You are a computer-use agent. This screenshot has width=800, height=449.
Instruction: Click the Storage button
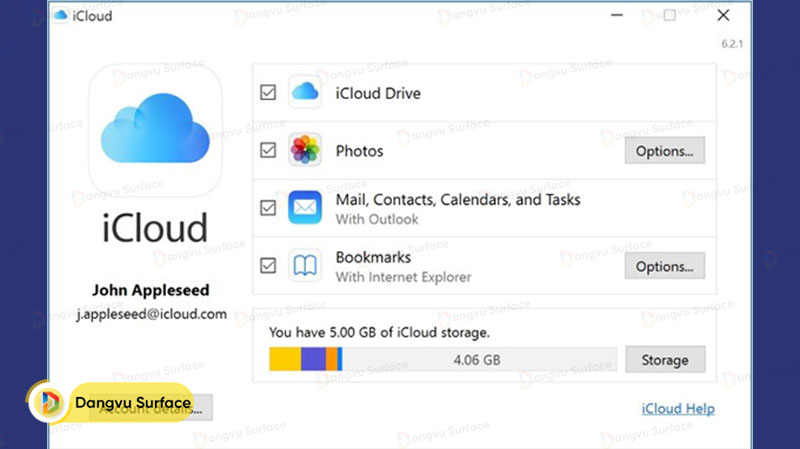(x=665, y=360)
